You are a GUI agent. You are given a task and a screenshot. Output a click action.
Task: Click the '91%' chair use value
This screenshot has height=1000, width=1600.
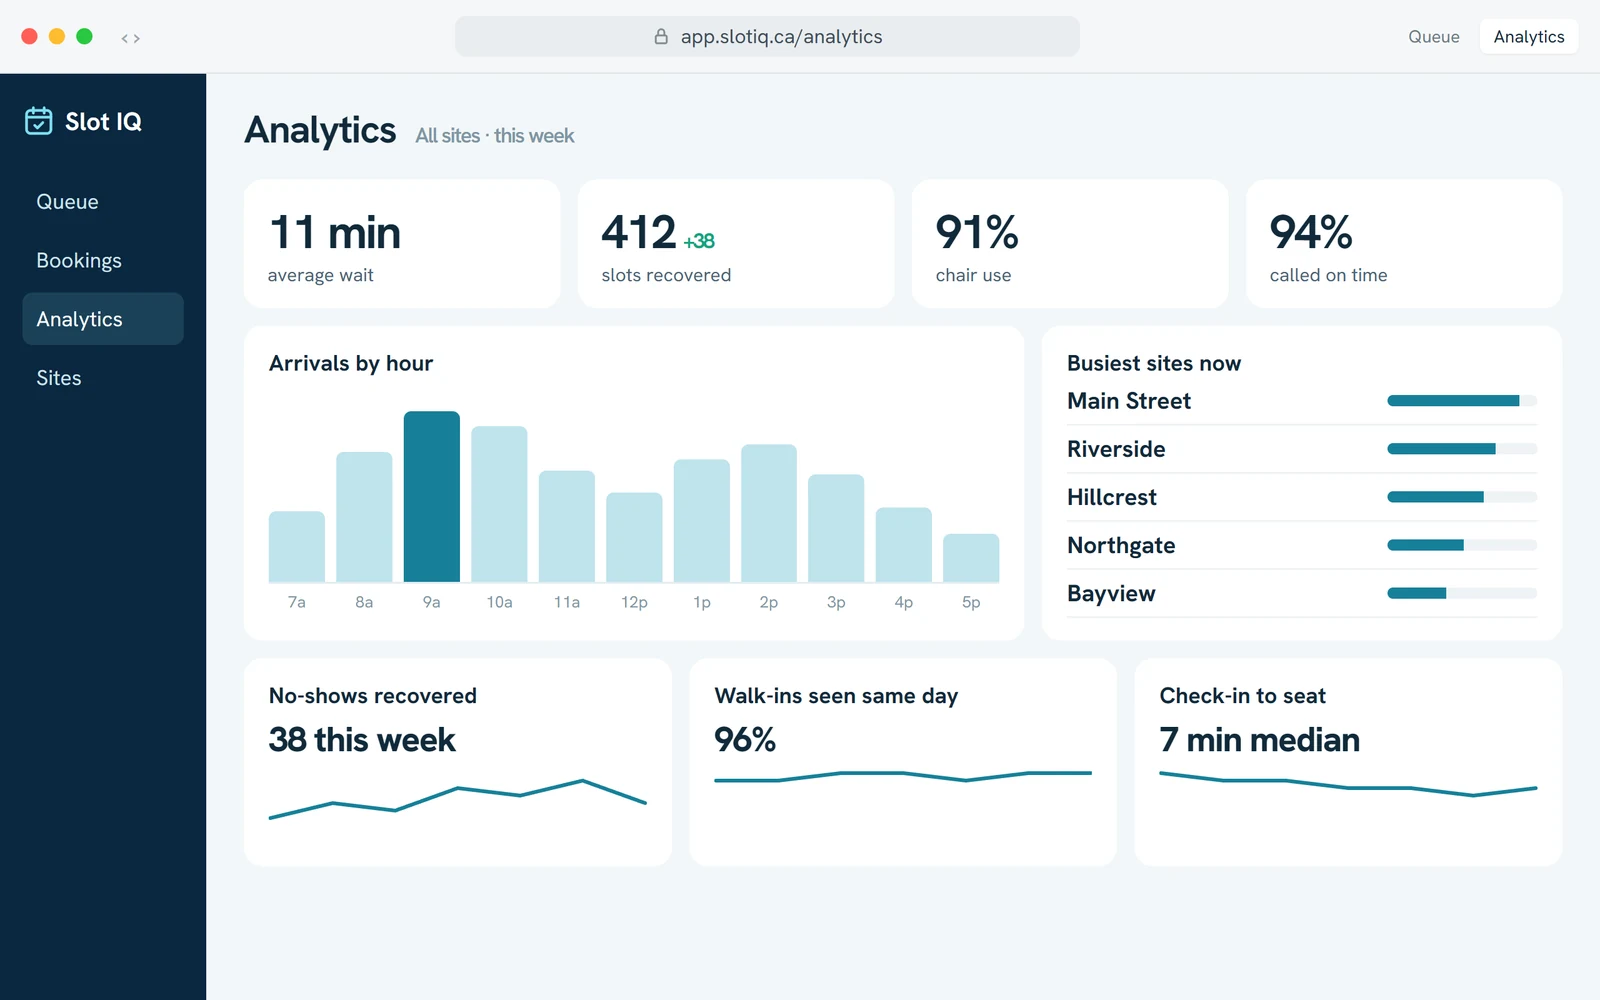[977, 232]
